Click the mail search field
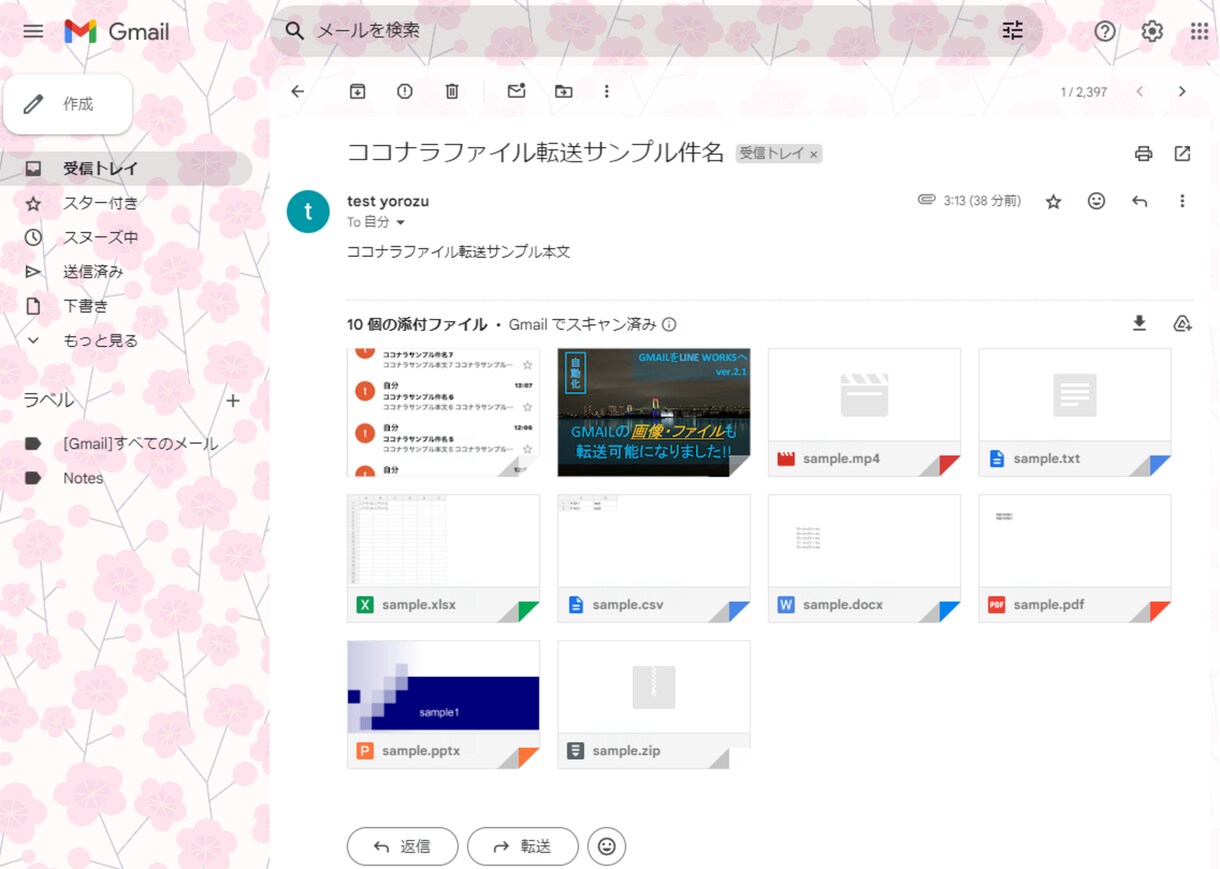The width and height of the screenshot is (1220, 869). (x=655, y=31)
